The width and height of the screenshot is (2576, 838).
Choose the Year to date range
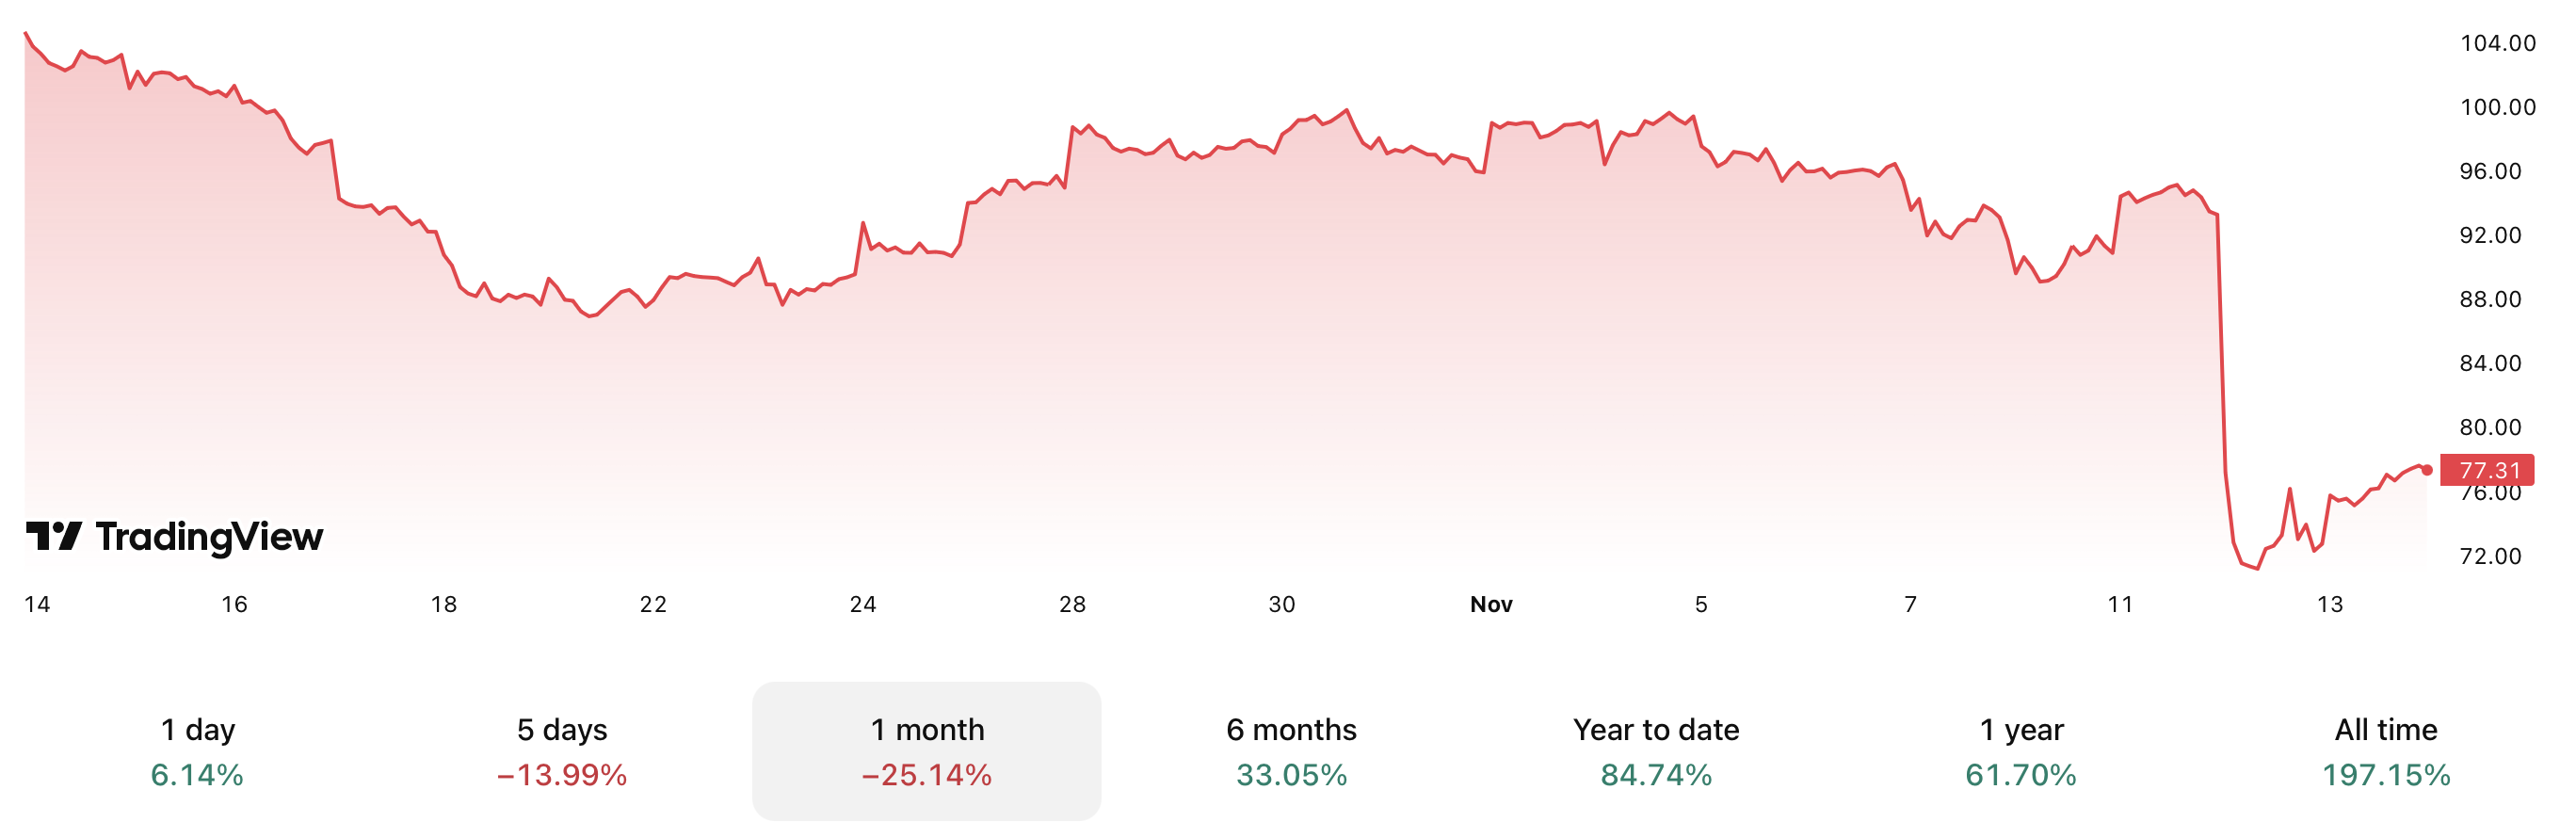(x=1656, y=750)
